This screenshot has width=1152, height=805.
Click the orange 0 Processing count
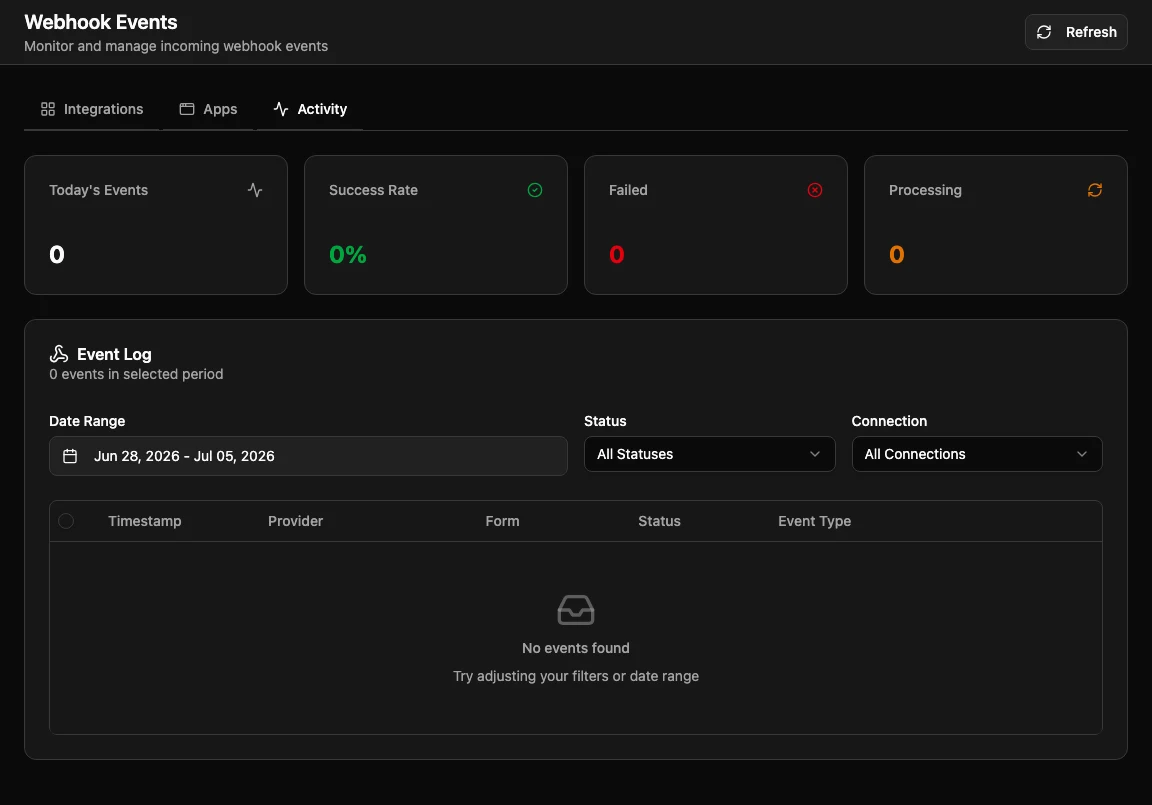pos(897,254)
